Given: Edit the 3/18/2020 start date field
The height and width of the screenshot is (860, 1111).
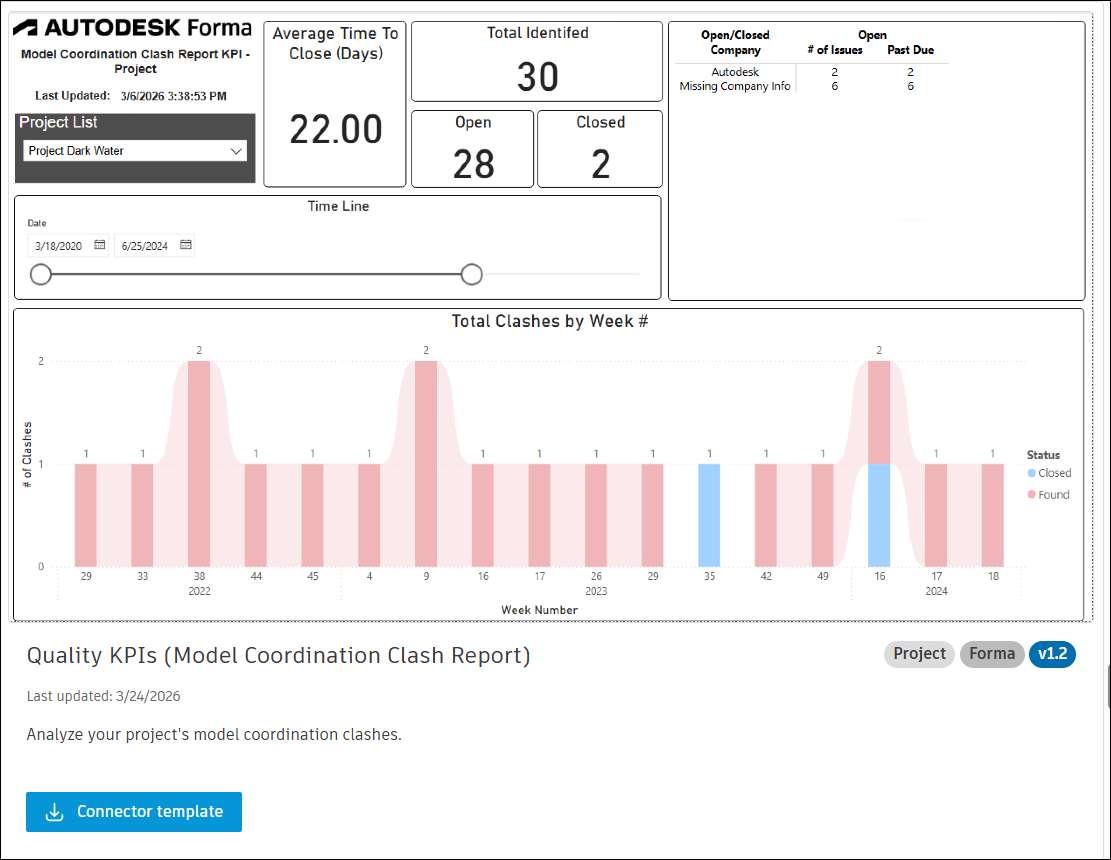Looking at the screenshot, I should point(68,246).
